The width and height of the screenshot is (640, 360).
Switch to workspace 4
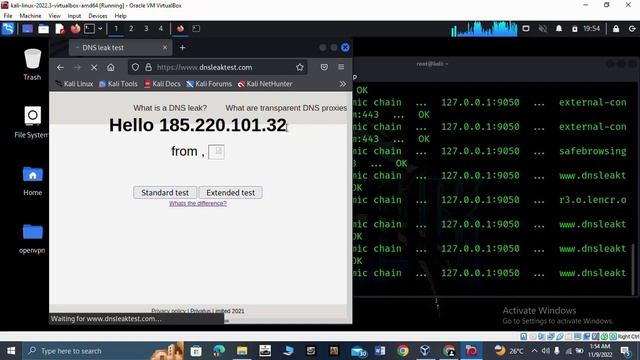pos(160,29)
